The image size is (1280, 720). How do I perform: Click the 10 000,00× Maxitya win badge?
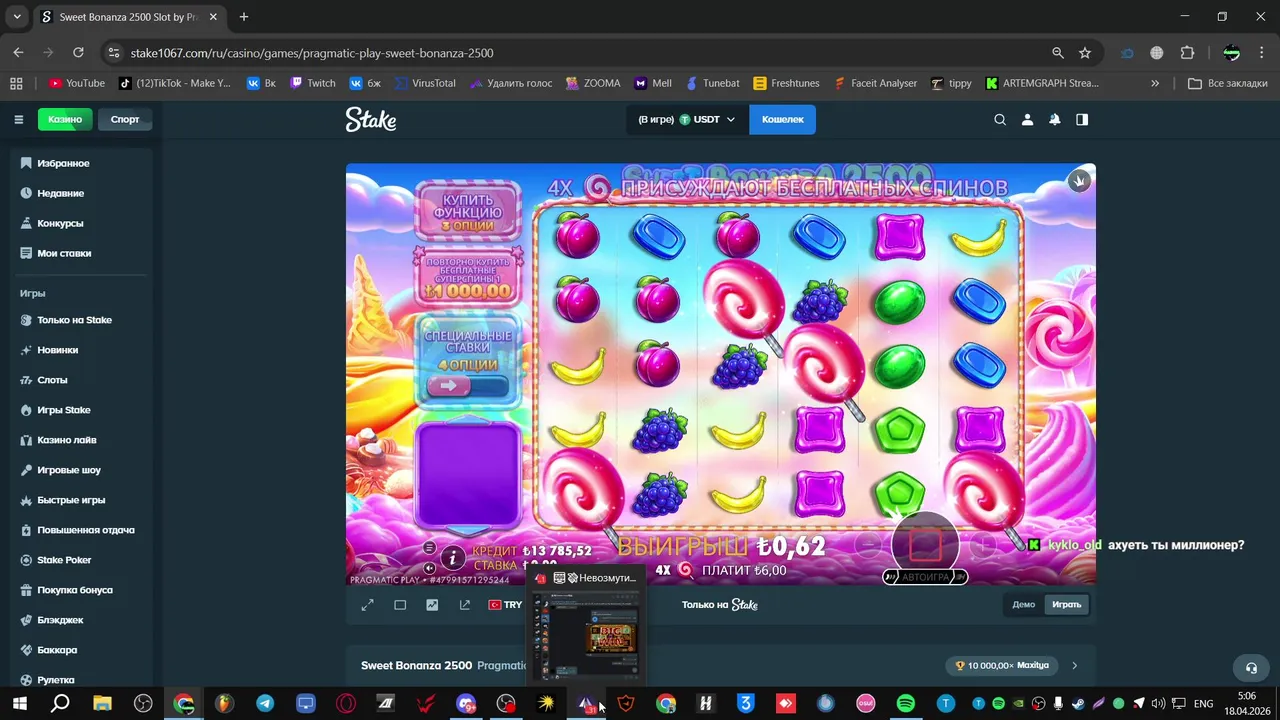[x=1001, y=665]
